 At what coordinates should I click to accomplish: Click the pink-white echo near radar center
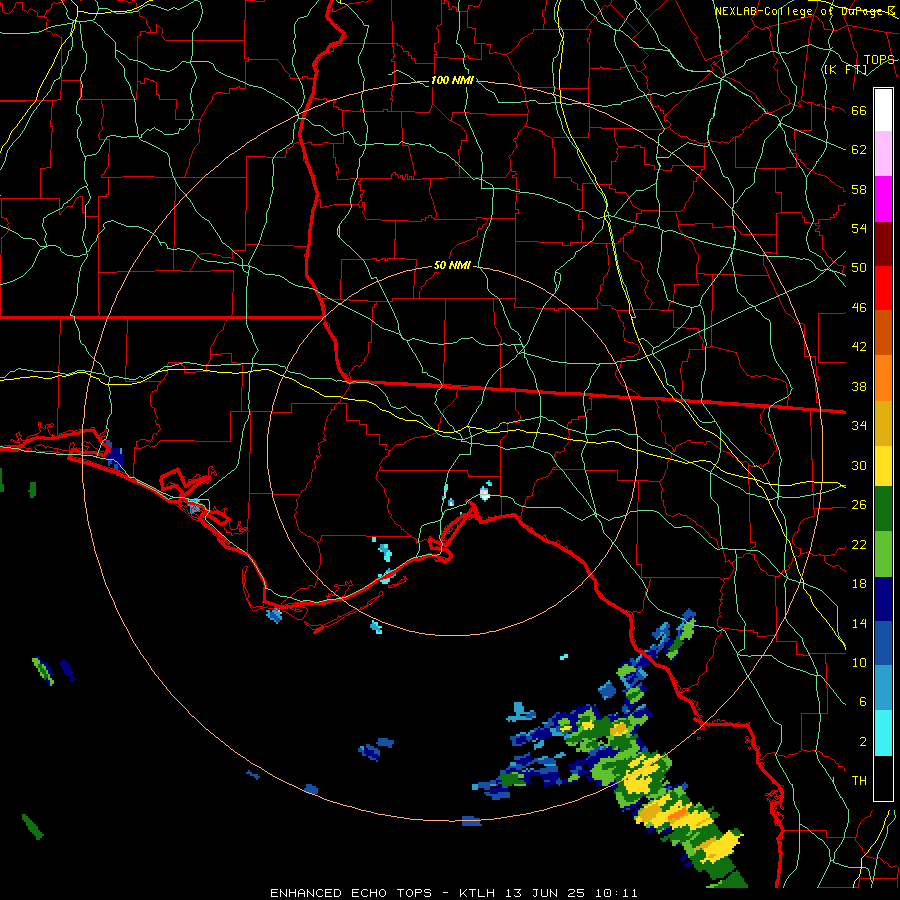point(485,492)
